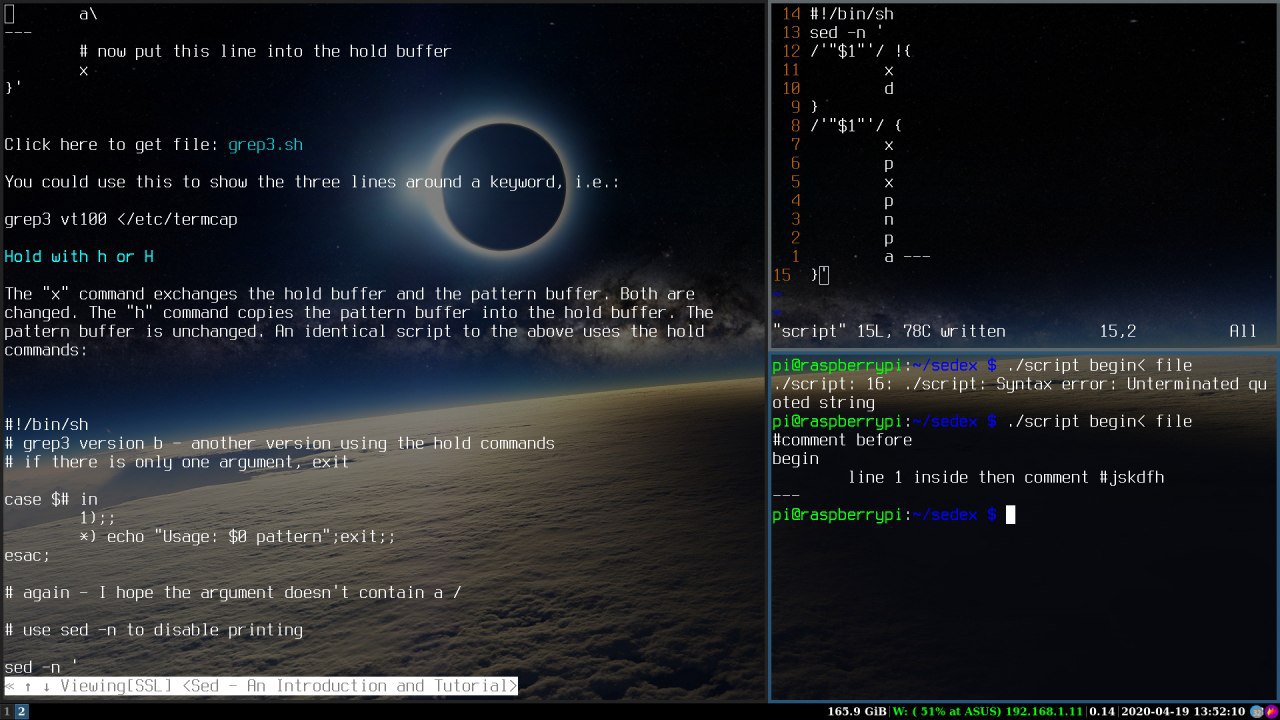Image resolution: width=1280 pixels, height=720 pixels.
Task: Click the terminal prompt cursor block
Action: 1010,515
